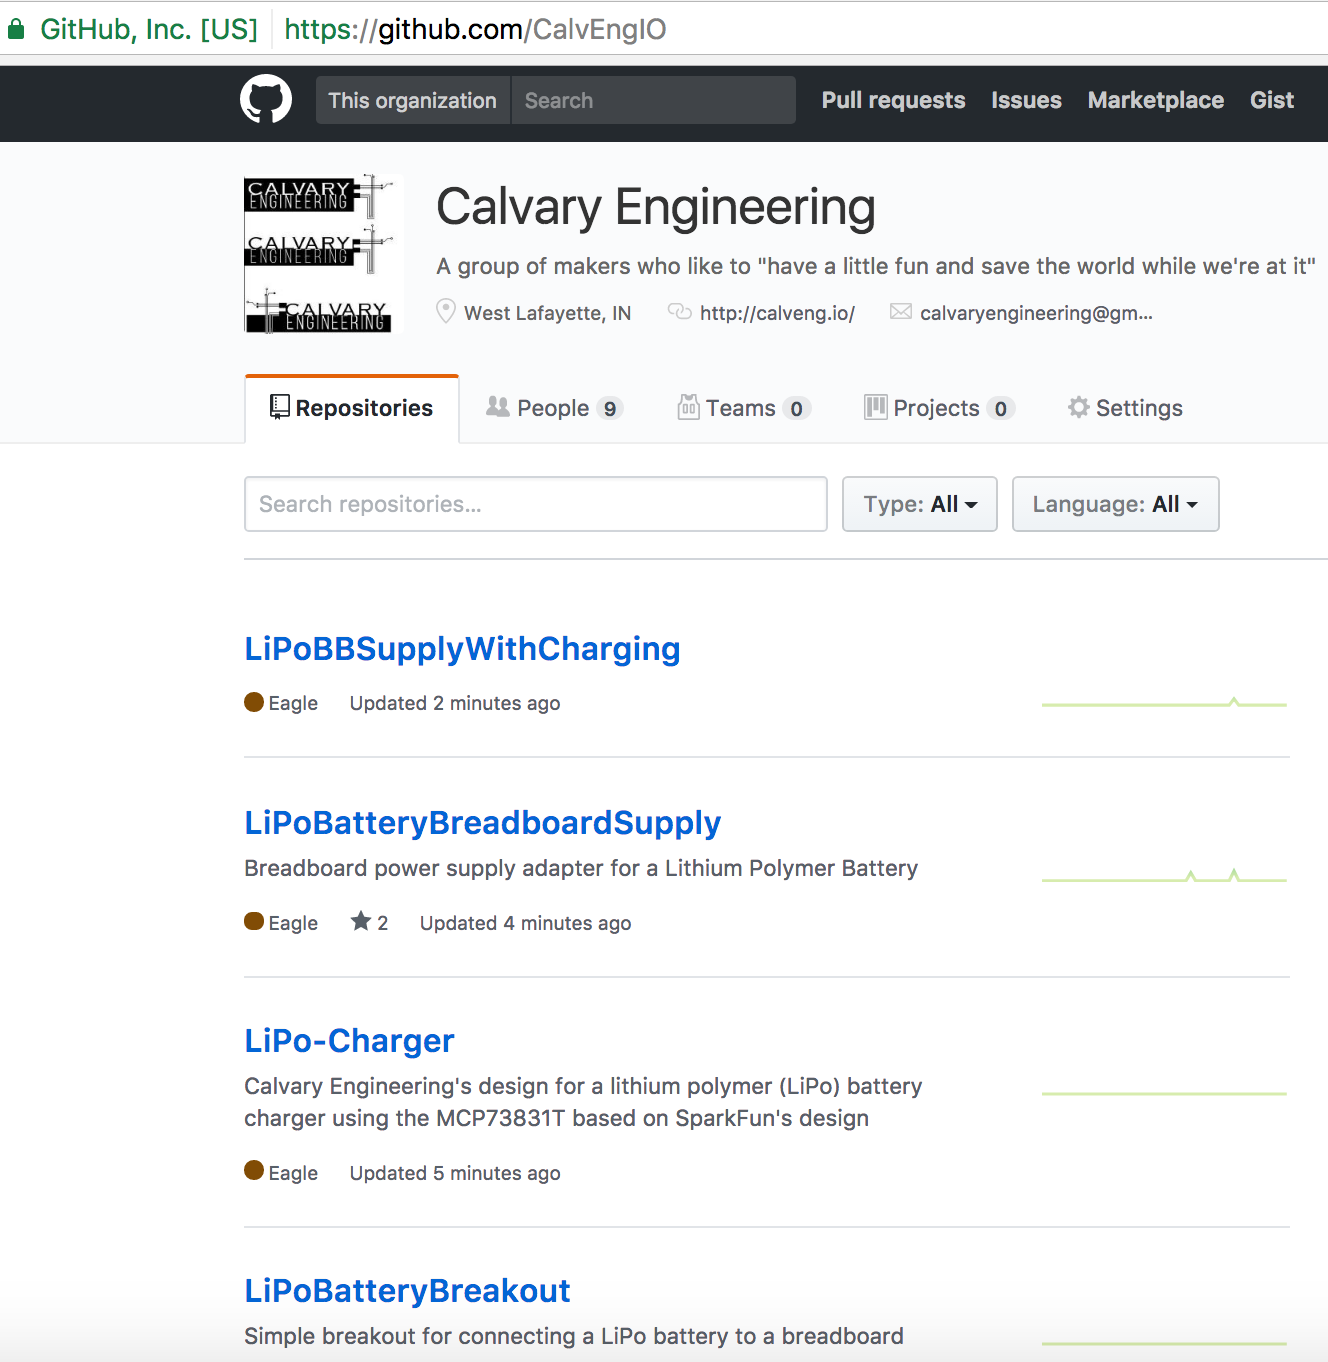Click the green secure padlock icon

tap(15, 29)
